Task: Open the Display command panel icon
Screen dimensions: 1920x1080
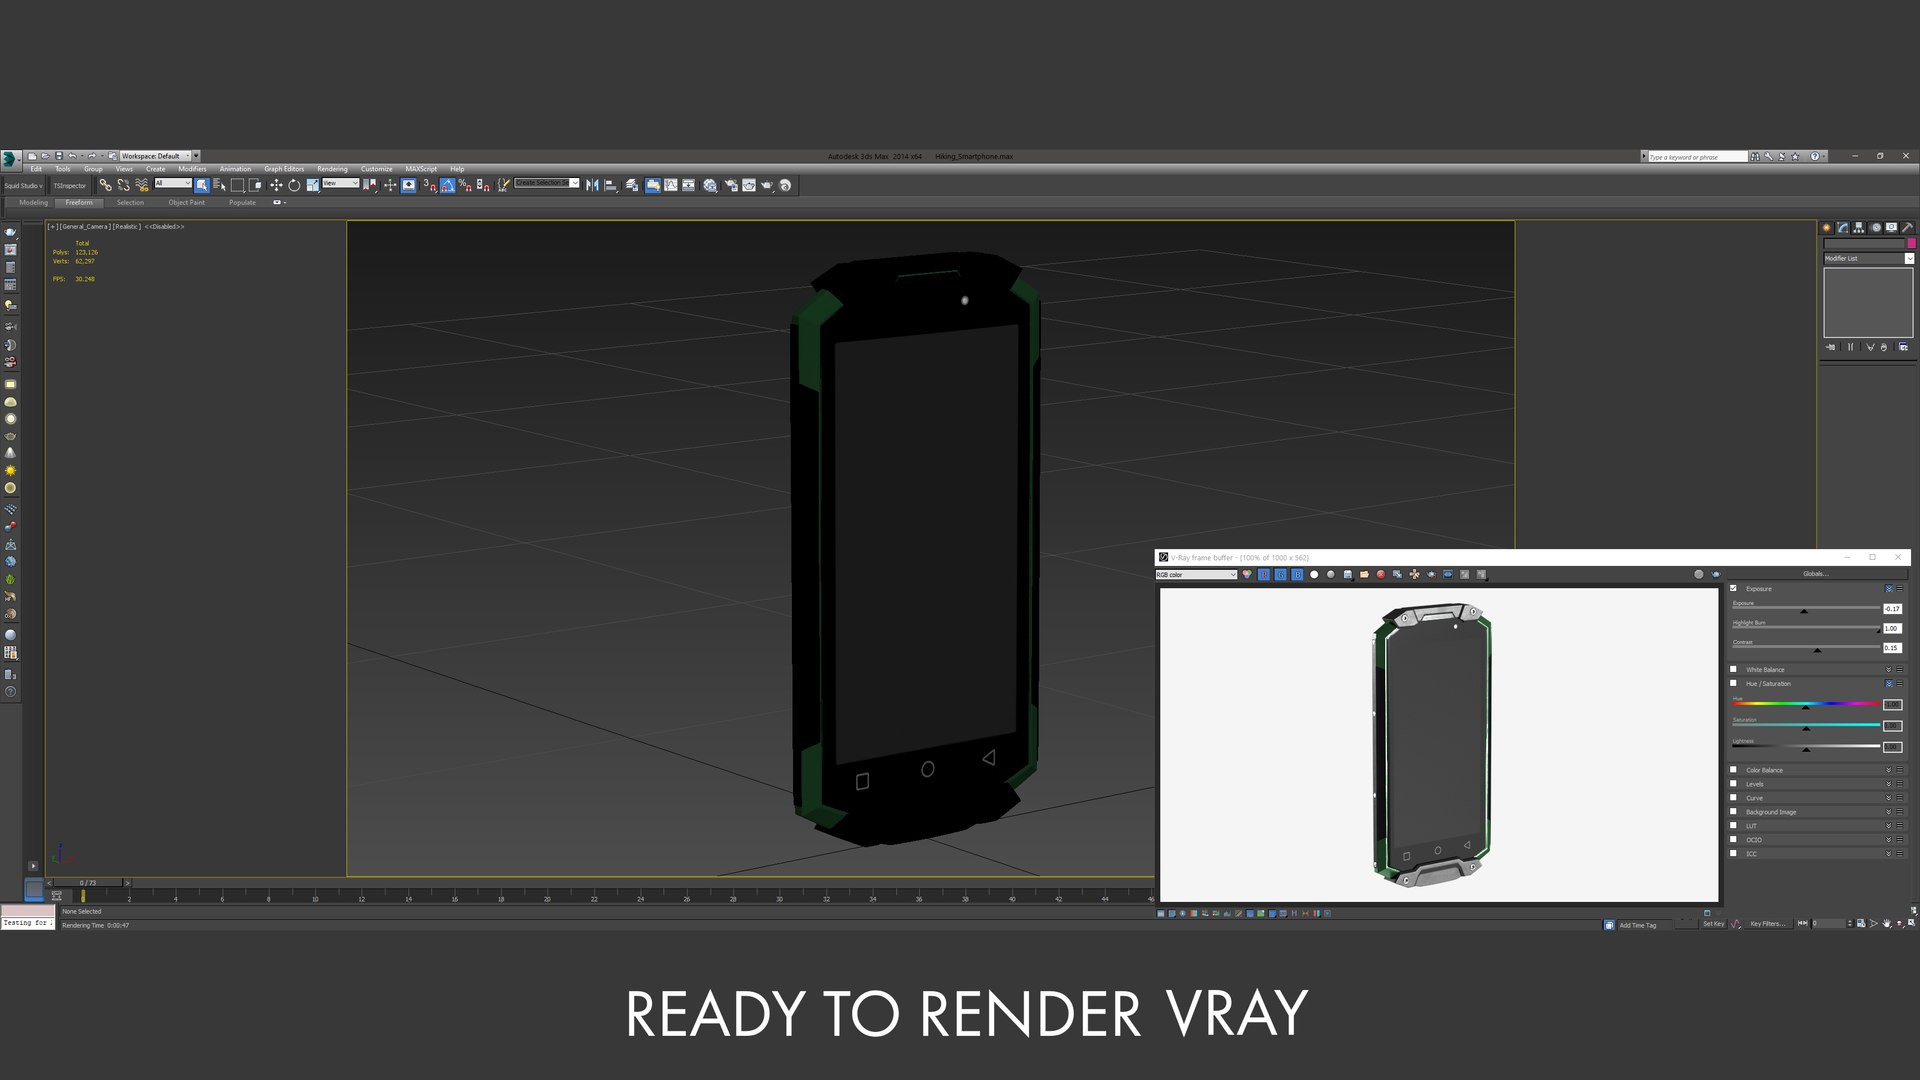Action: click(x=1891, y=228)
